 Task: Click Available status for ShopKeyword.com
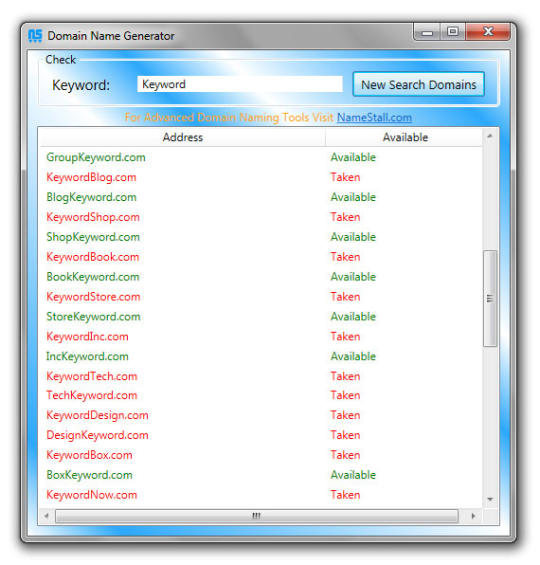pyautogui.click(x=353, y=237)
